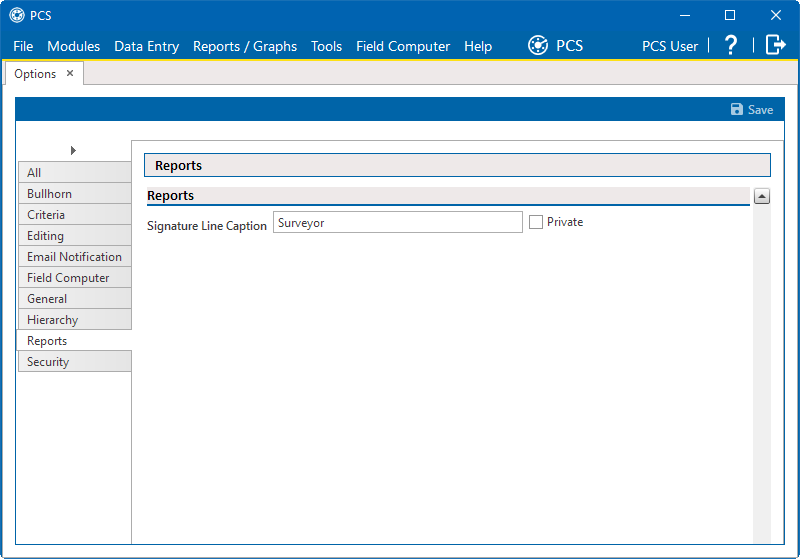Select the Email Notification category
The width and height of the screenshot is (800, 559).
(75, 256)
